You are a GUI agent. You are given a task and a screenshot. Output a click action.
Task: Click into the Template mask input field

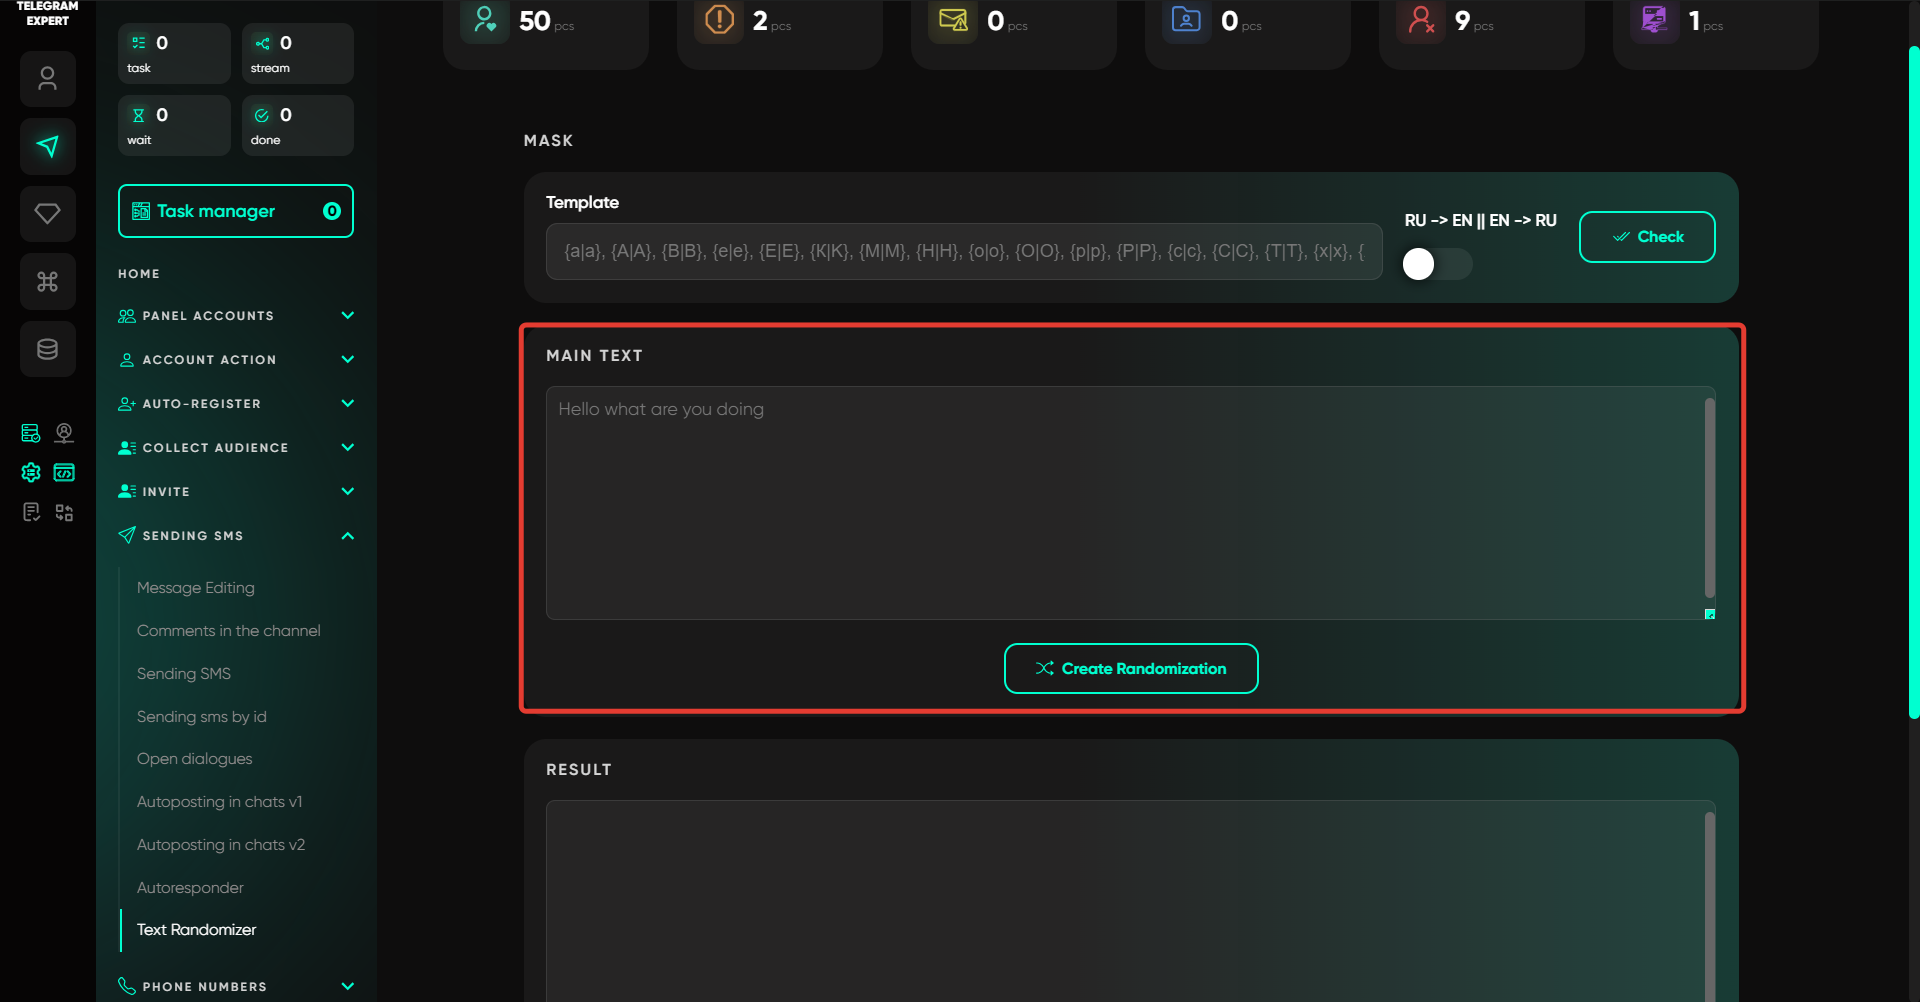[964, 252]
